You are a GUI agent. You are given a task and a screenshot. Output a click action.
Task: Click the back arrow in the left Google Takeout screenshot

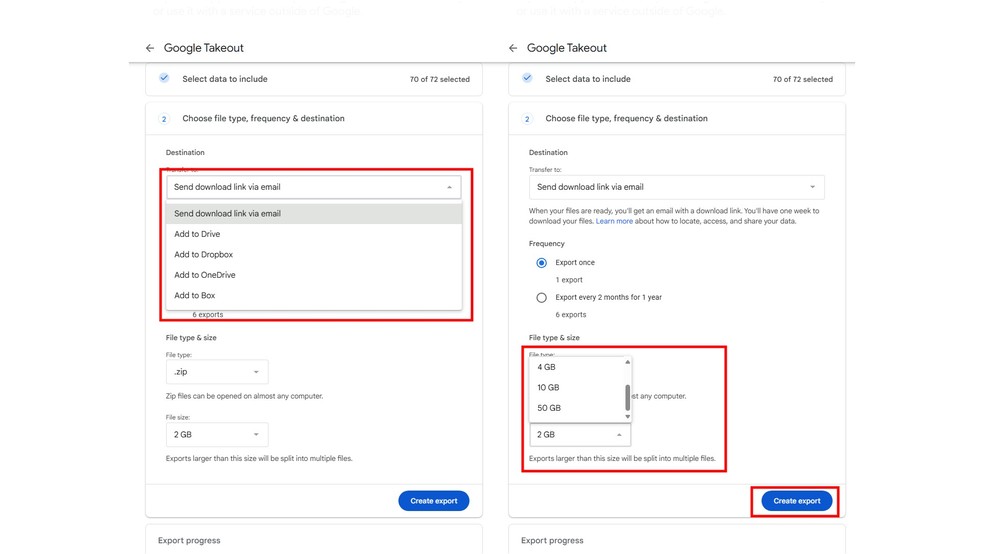pos(150,48)
